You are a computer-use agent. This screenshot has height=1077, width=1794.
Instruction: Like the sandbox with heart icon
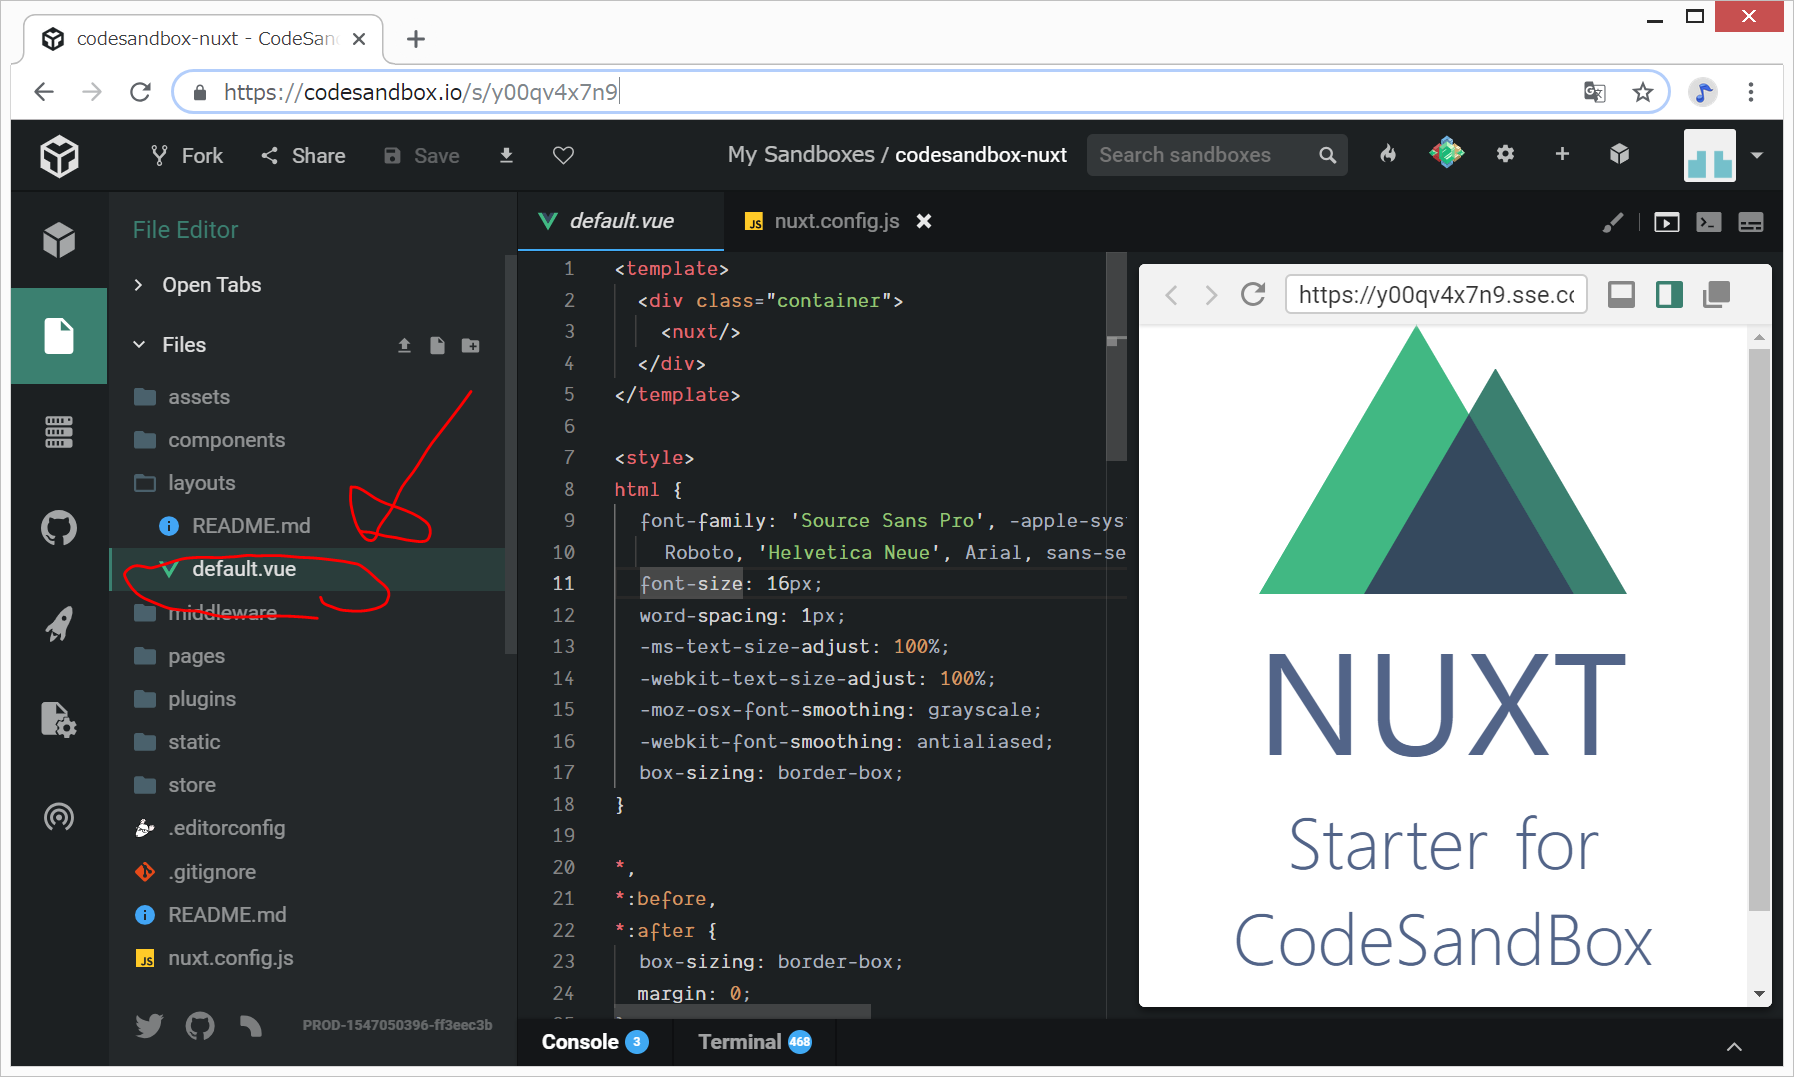tap(563, 155)
